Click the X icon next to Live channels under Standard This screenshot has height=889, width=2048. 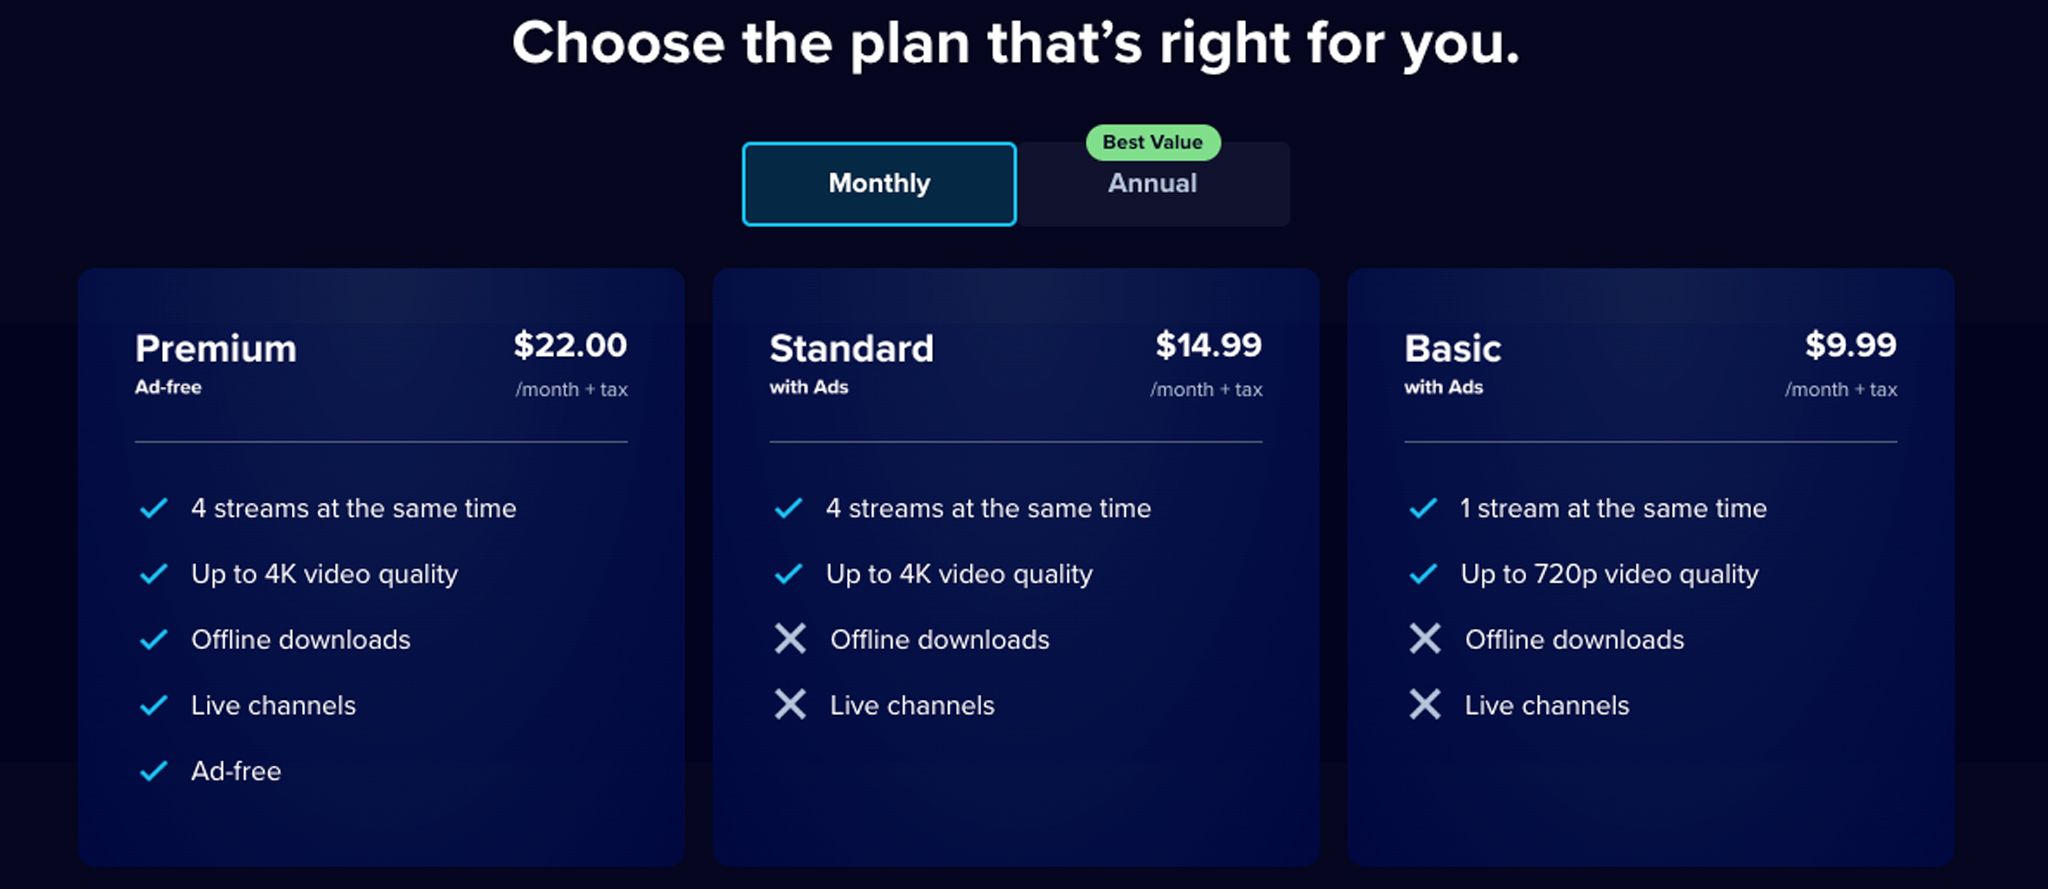[790, 705]
